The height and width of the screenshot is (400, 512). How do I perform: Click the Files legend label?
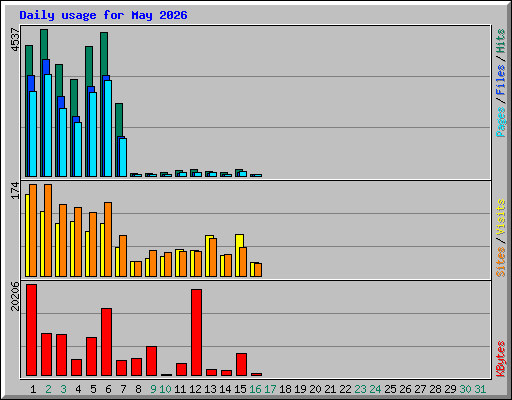click(500, 79)
